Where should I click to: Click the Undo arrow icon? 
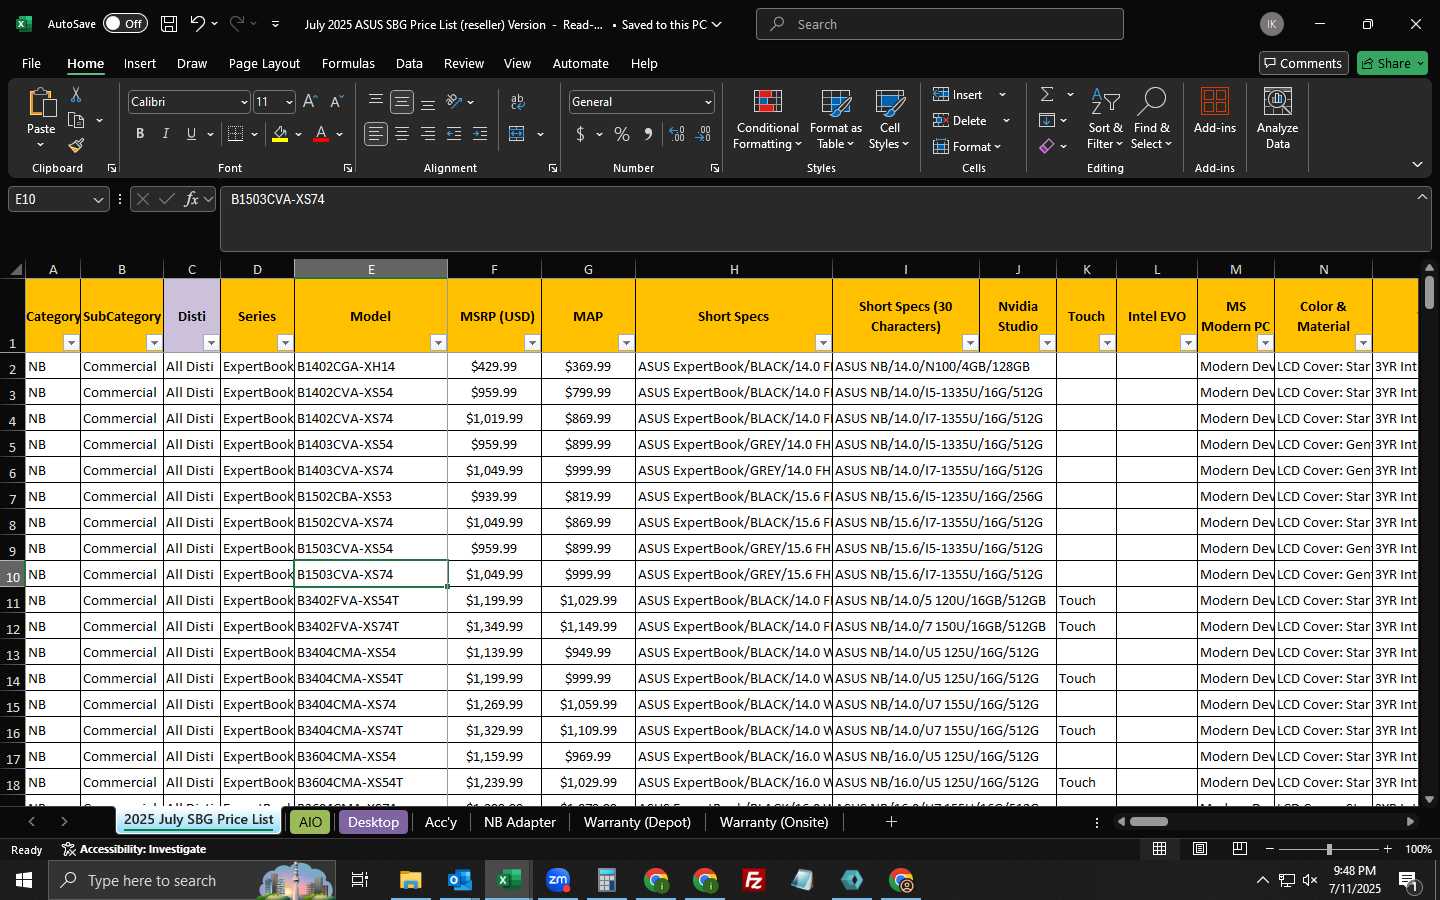[x=198, y=24]
